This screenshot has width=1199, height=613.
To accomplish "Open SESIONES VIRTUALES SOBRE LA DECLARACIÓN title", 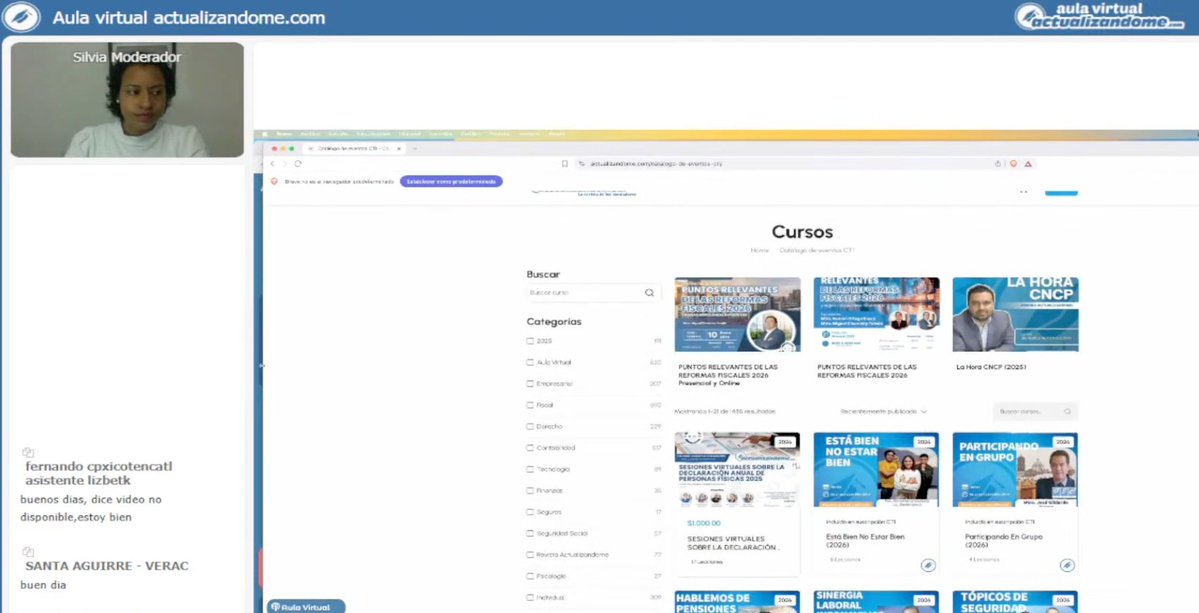I will coord(733,543).
